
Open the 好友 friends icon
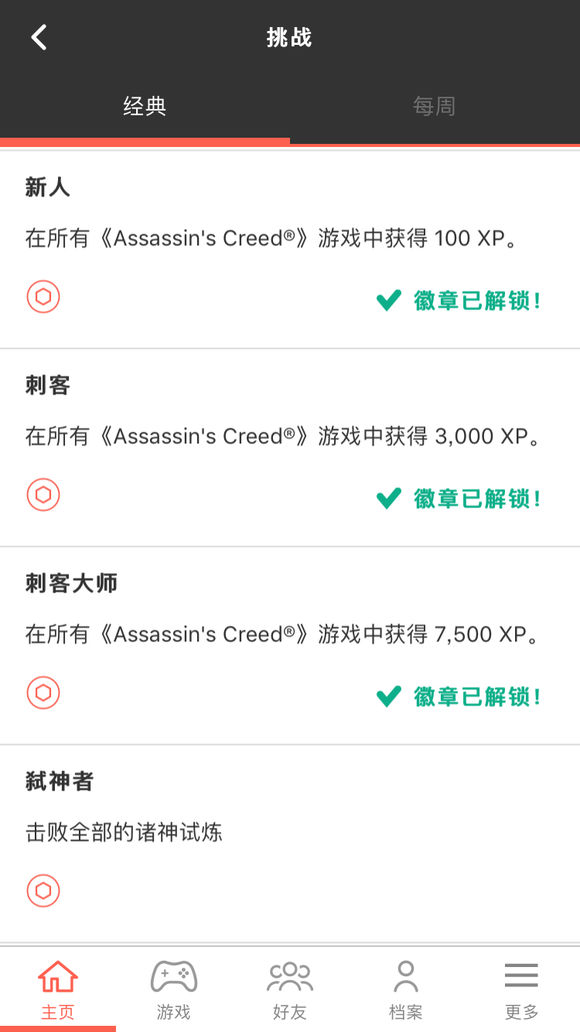tap(290, 976)
